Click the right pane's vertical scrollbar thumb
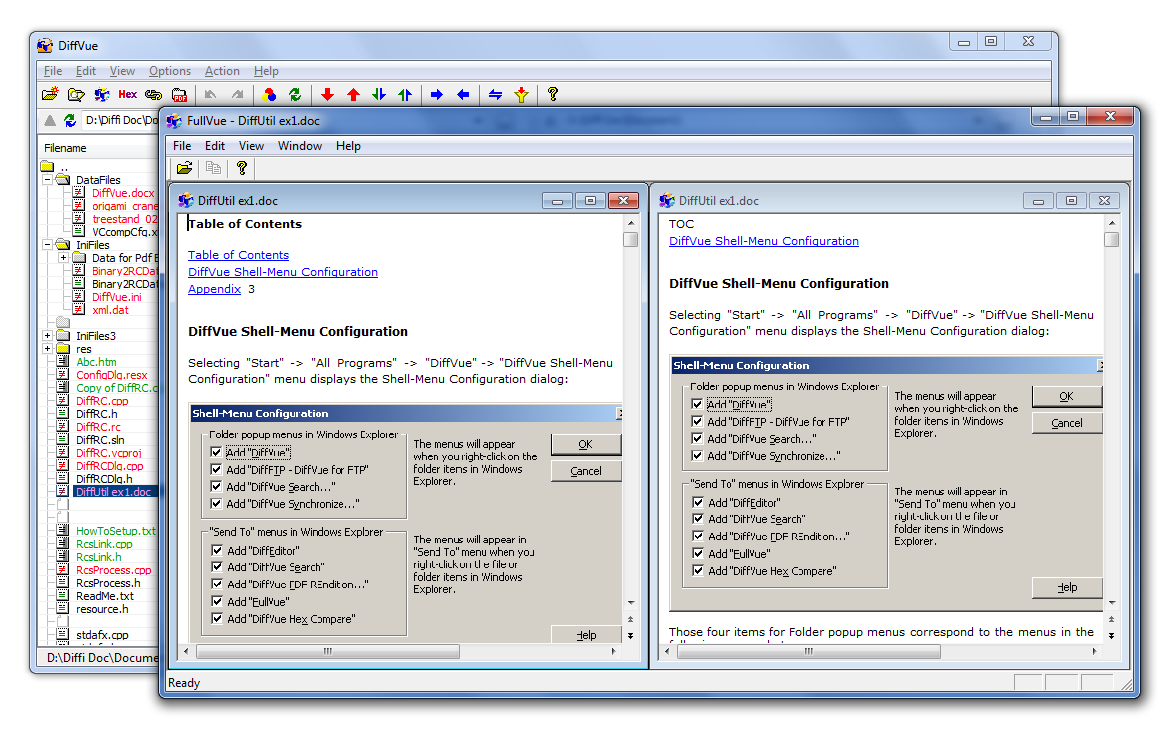Viewport: 1173px width, 731px height. pos(1112,239)
